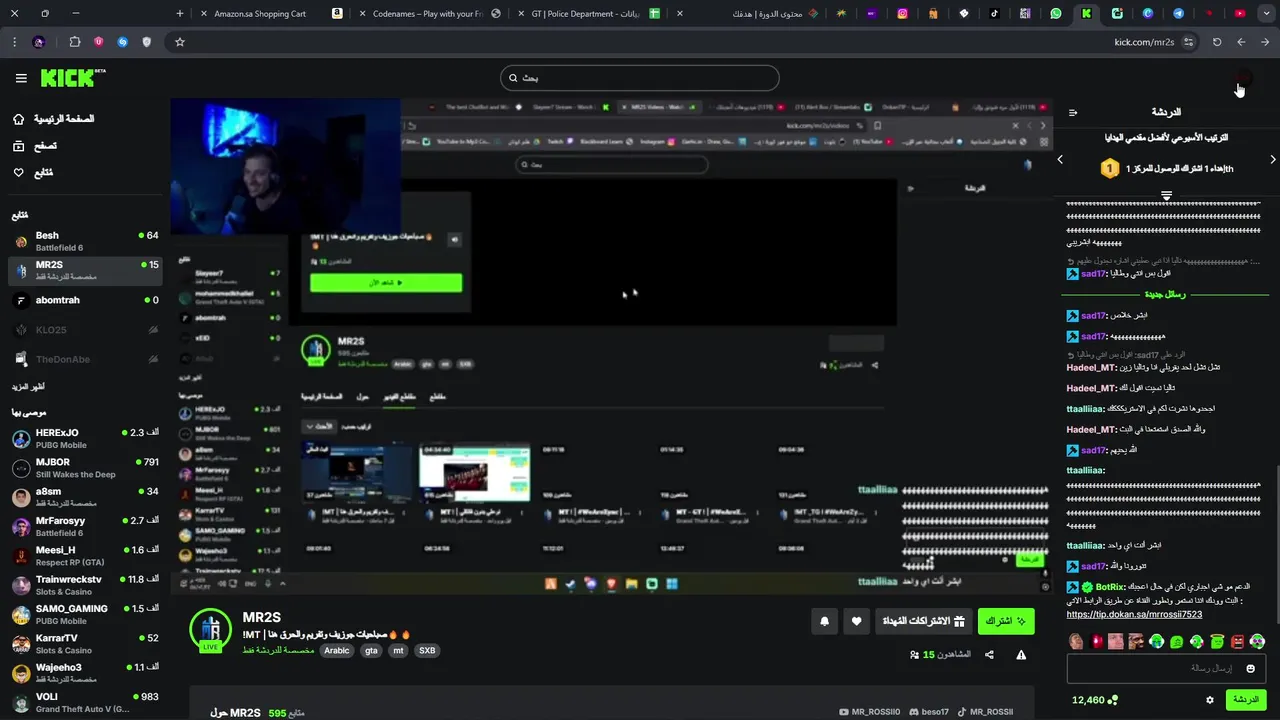This screenshot has width=1280, height=720.
Task: Open TheDonAbe channel in the sidebar
Action: pyautogui.click(x=85, y=359)
